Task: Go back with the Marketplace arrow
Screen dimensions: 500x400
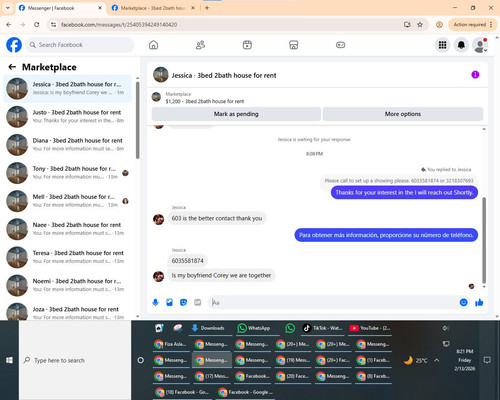Action: (12, 67)
